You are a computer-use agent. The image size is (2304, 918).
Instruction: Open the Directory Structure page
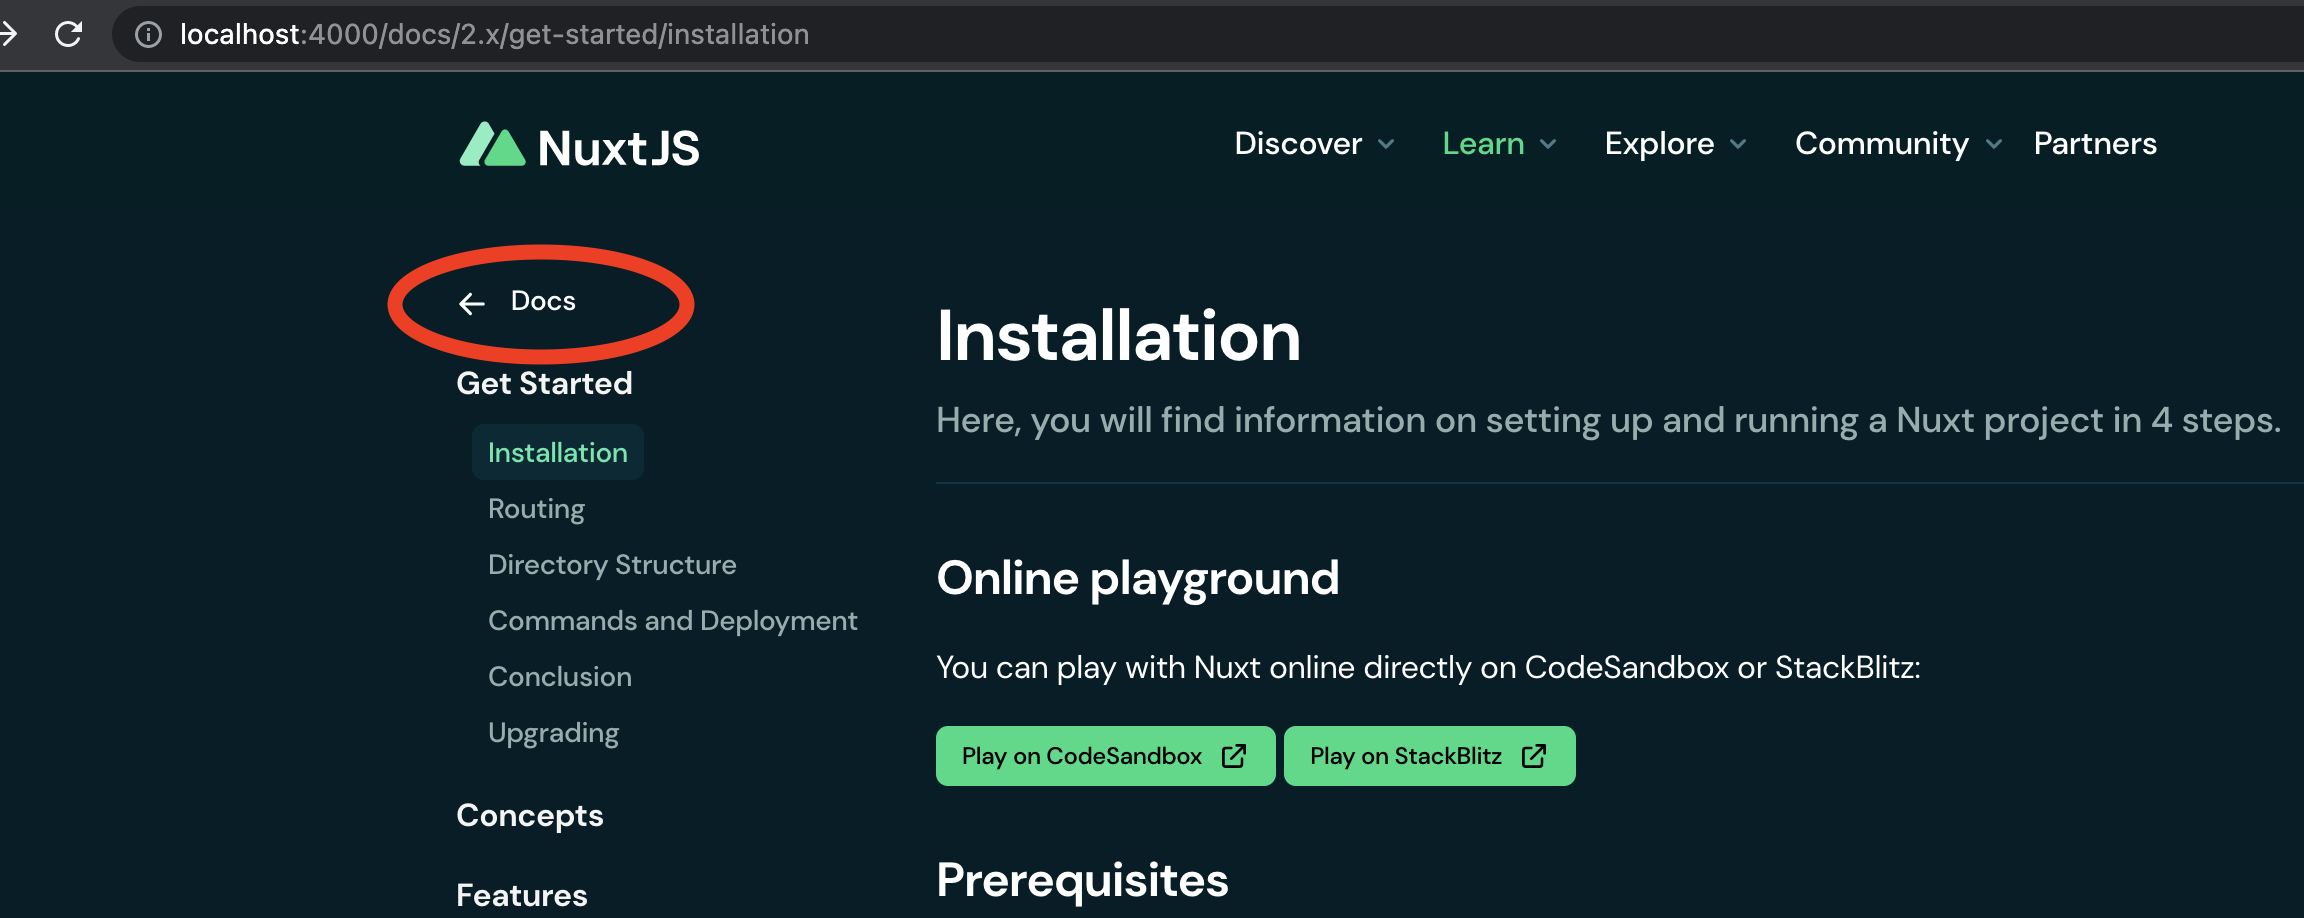612,565
